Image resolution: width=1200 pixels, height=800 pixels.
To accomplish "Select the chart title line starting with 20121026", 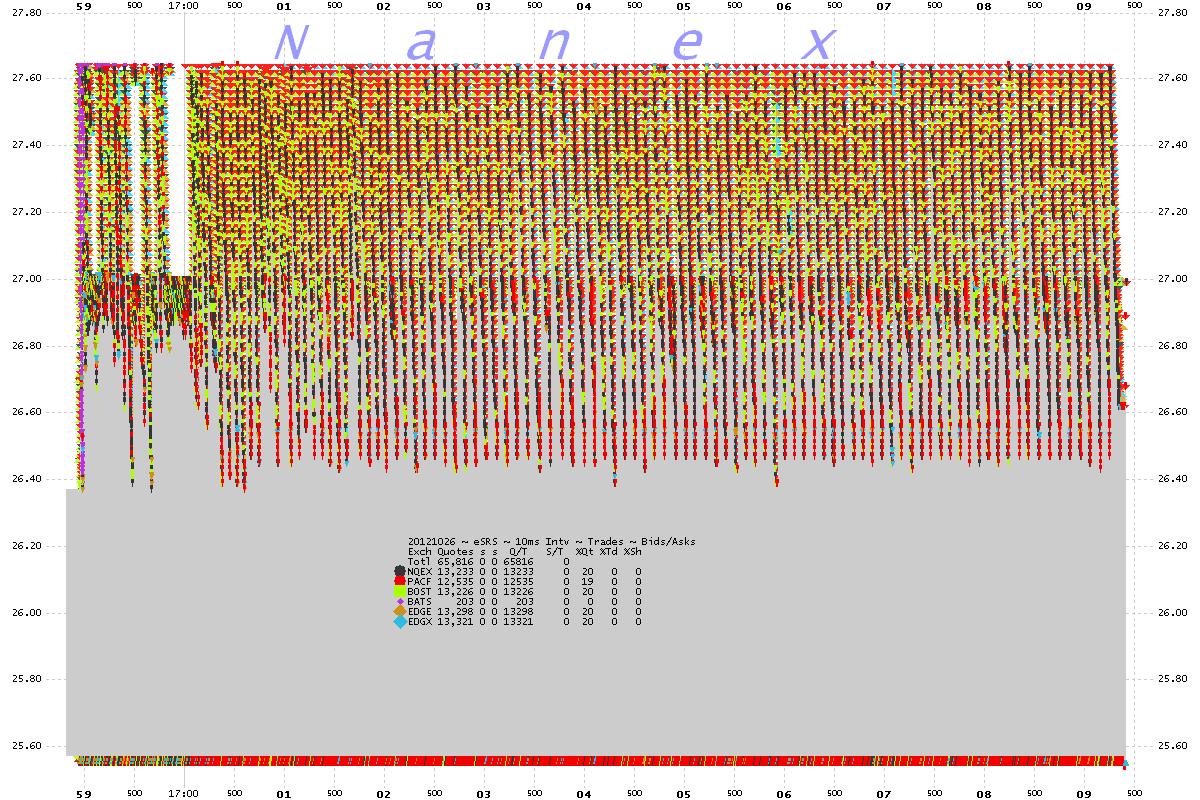I will pos(551,541).
